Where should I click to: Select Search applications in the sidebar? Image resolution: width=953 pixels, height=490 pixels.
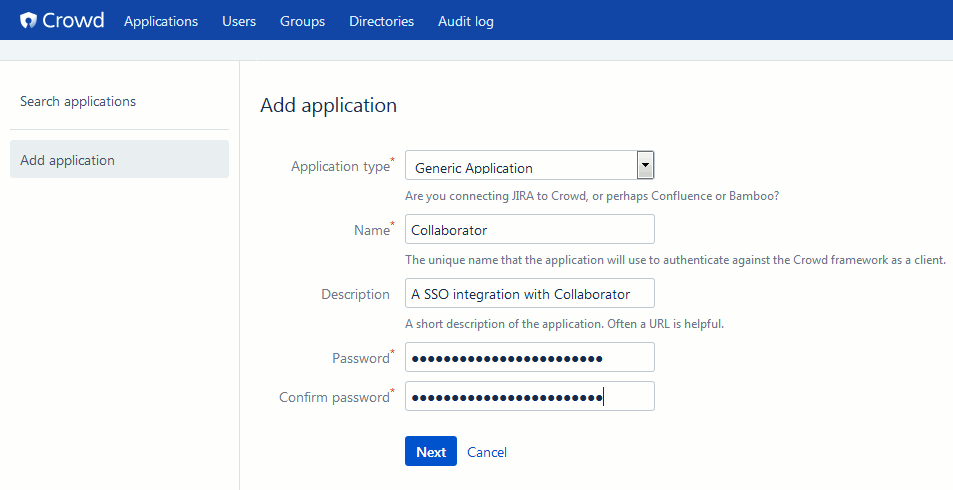coord(78,101)
